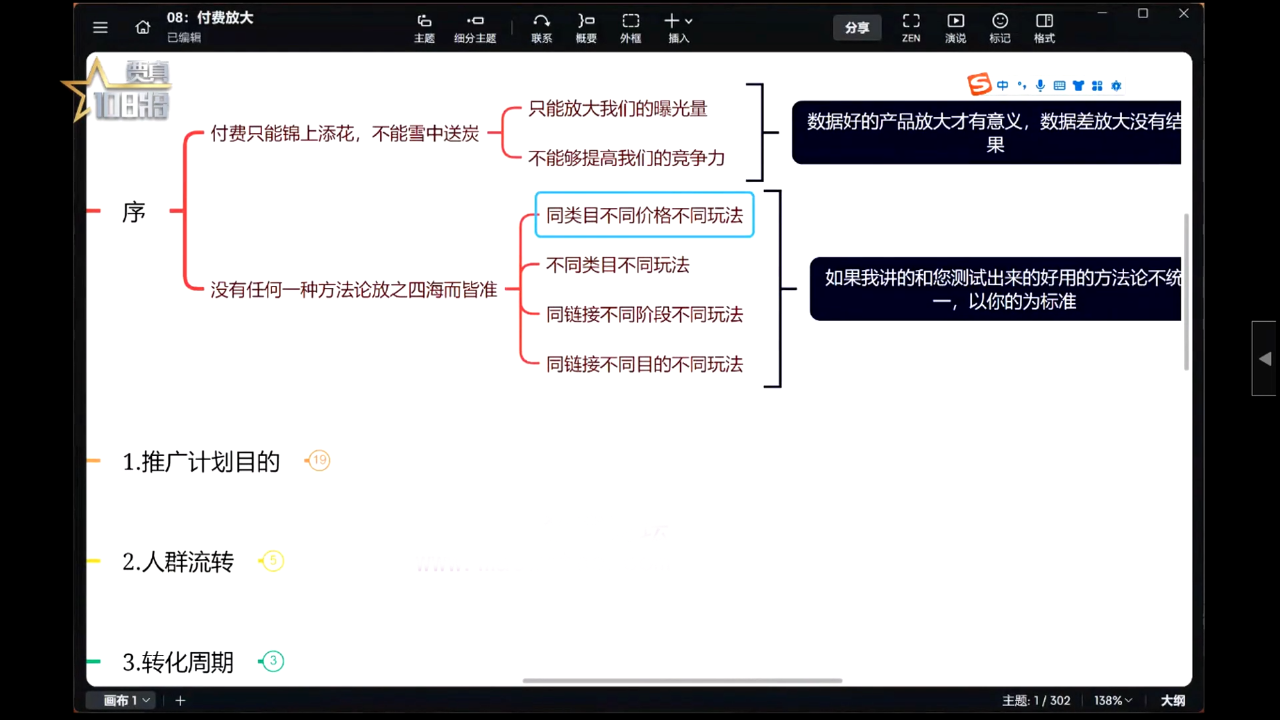This screenshot has height=720, width=1280.
Task: Start presentation with 演说 button
Action: pos(955,28)
